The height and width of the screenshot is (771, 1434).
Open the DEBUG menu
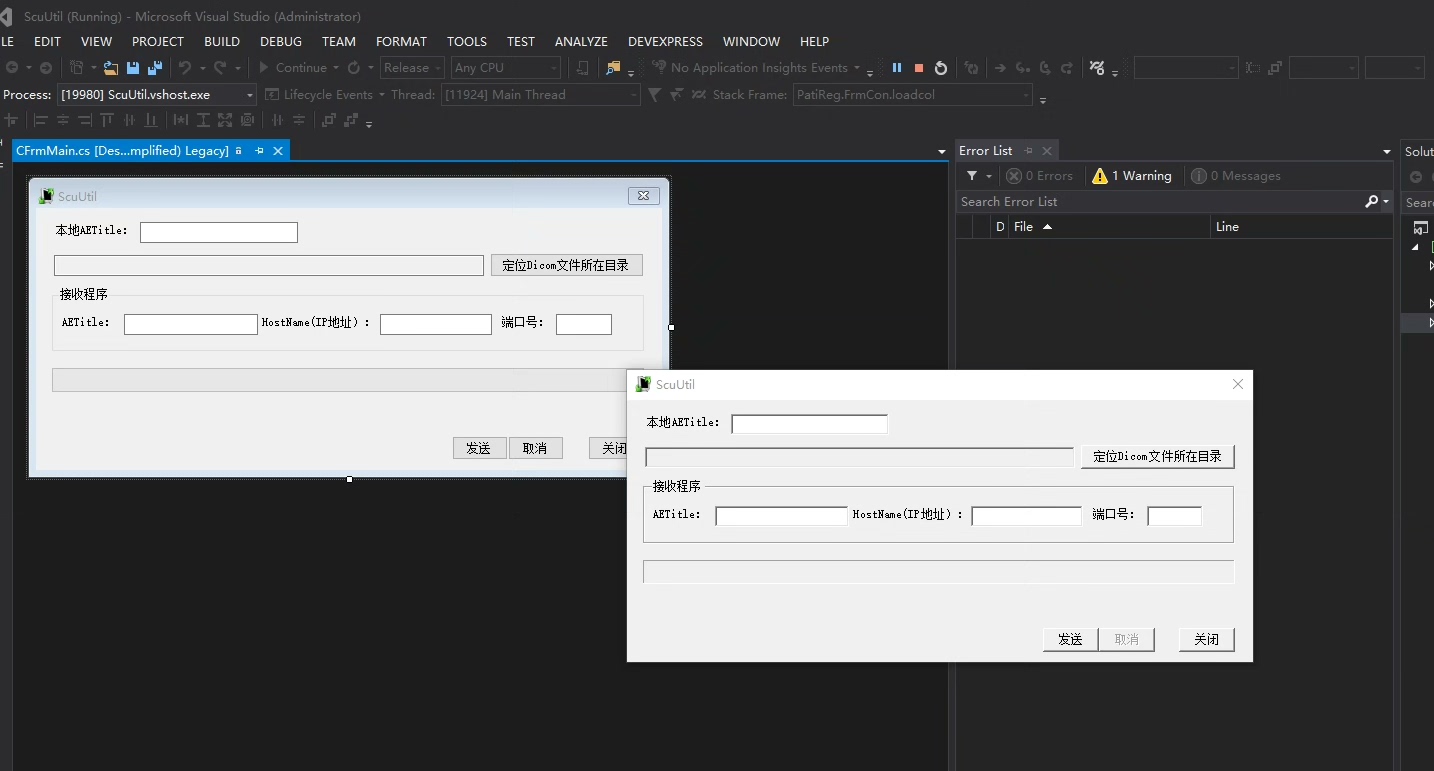(x=281, y=42)
